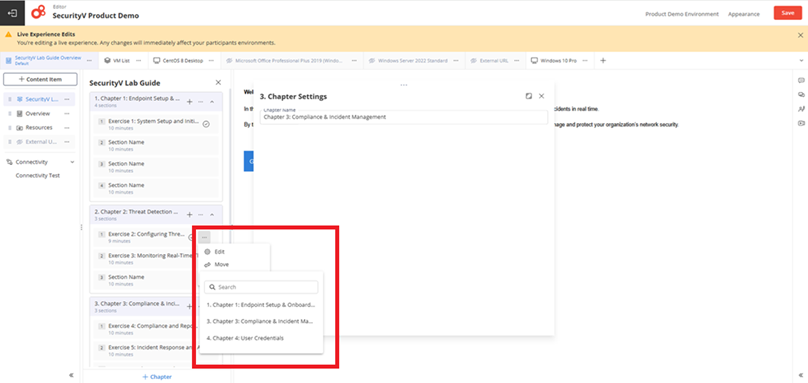Expand the Chapter Settings dialog

pos(529,96)
